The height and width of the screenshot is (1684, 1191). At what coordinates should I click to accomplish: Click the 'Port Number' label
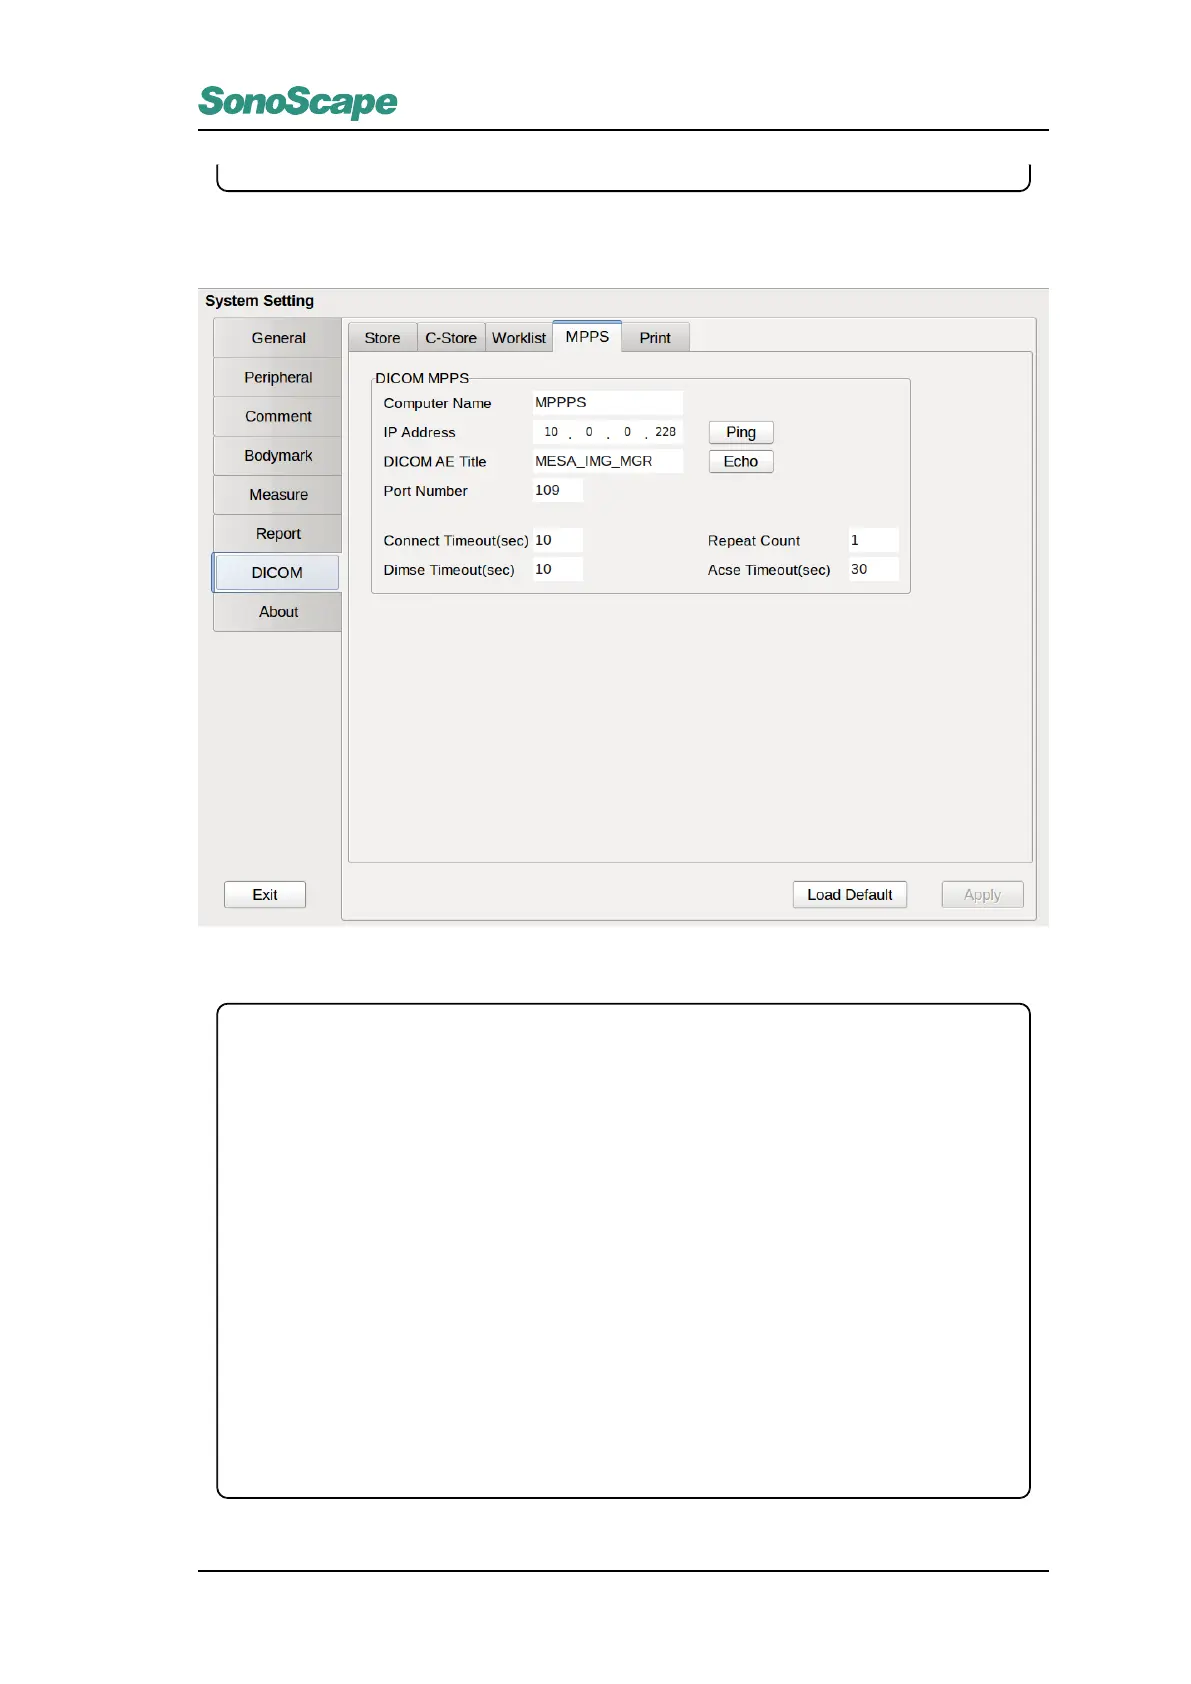click(x=425, y=491)
